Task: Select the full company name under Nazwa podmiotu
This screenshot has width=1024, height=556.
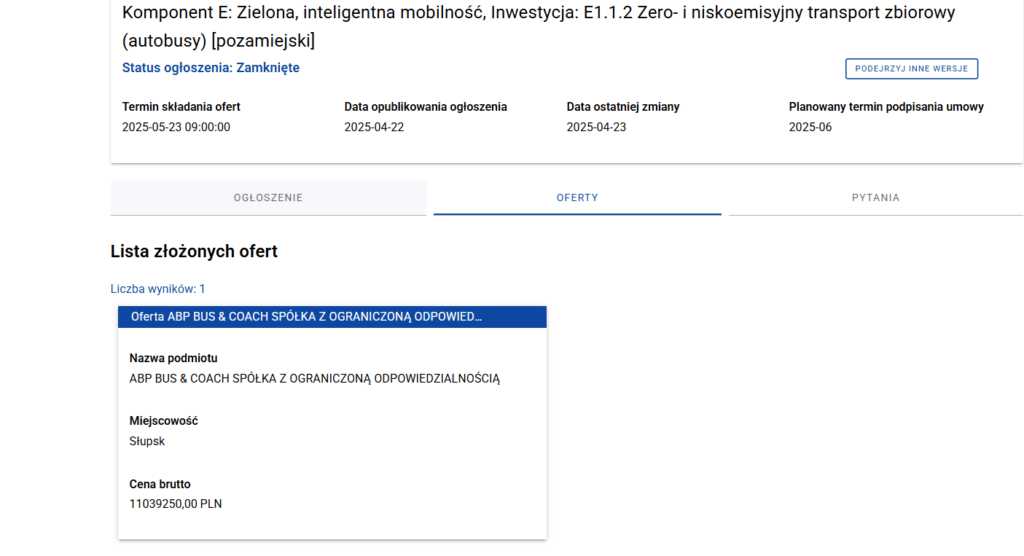Action: [x=314, y=378]
